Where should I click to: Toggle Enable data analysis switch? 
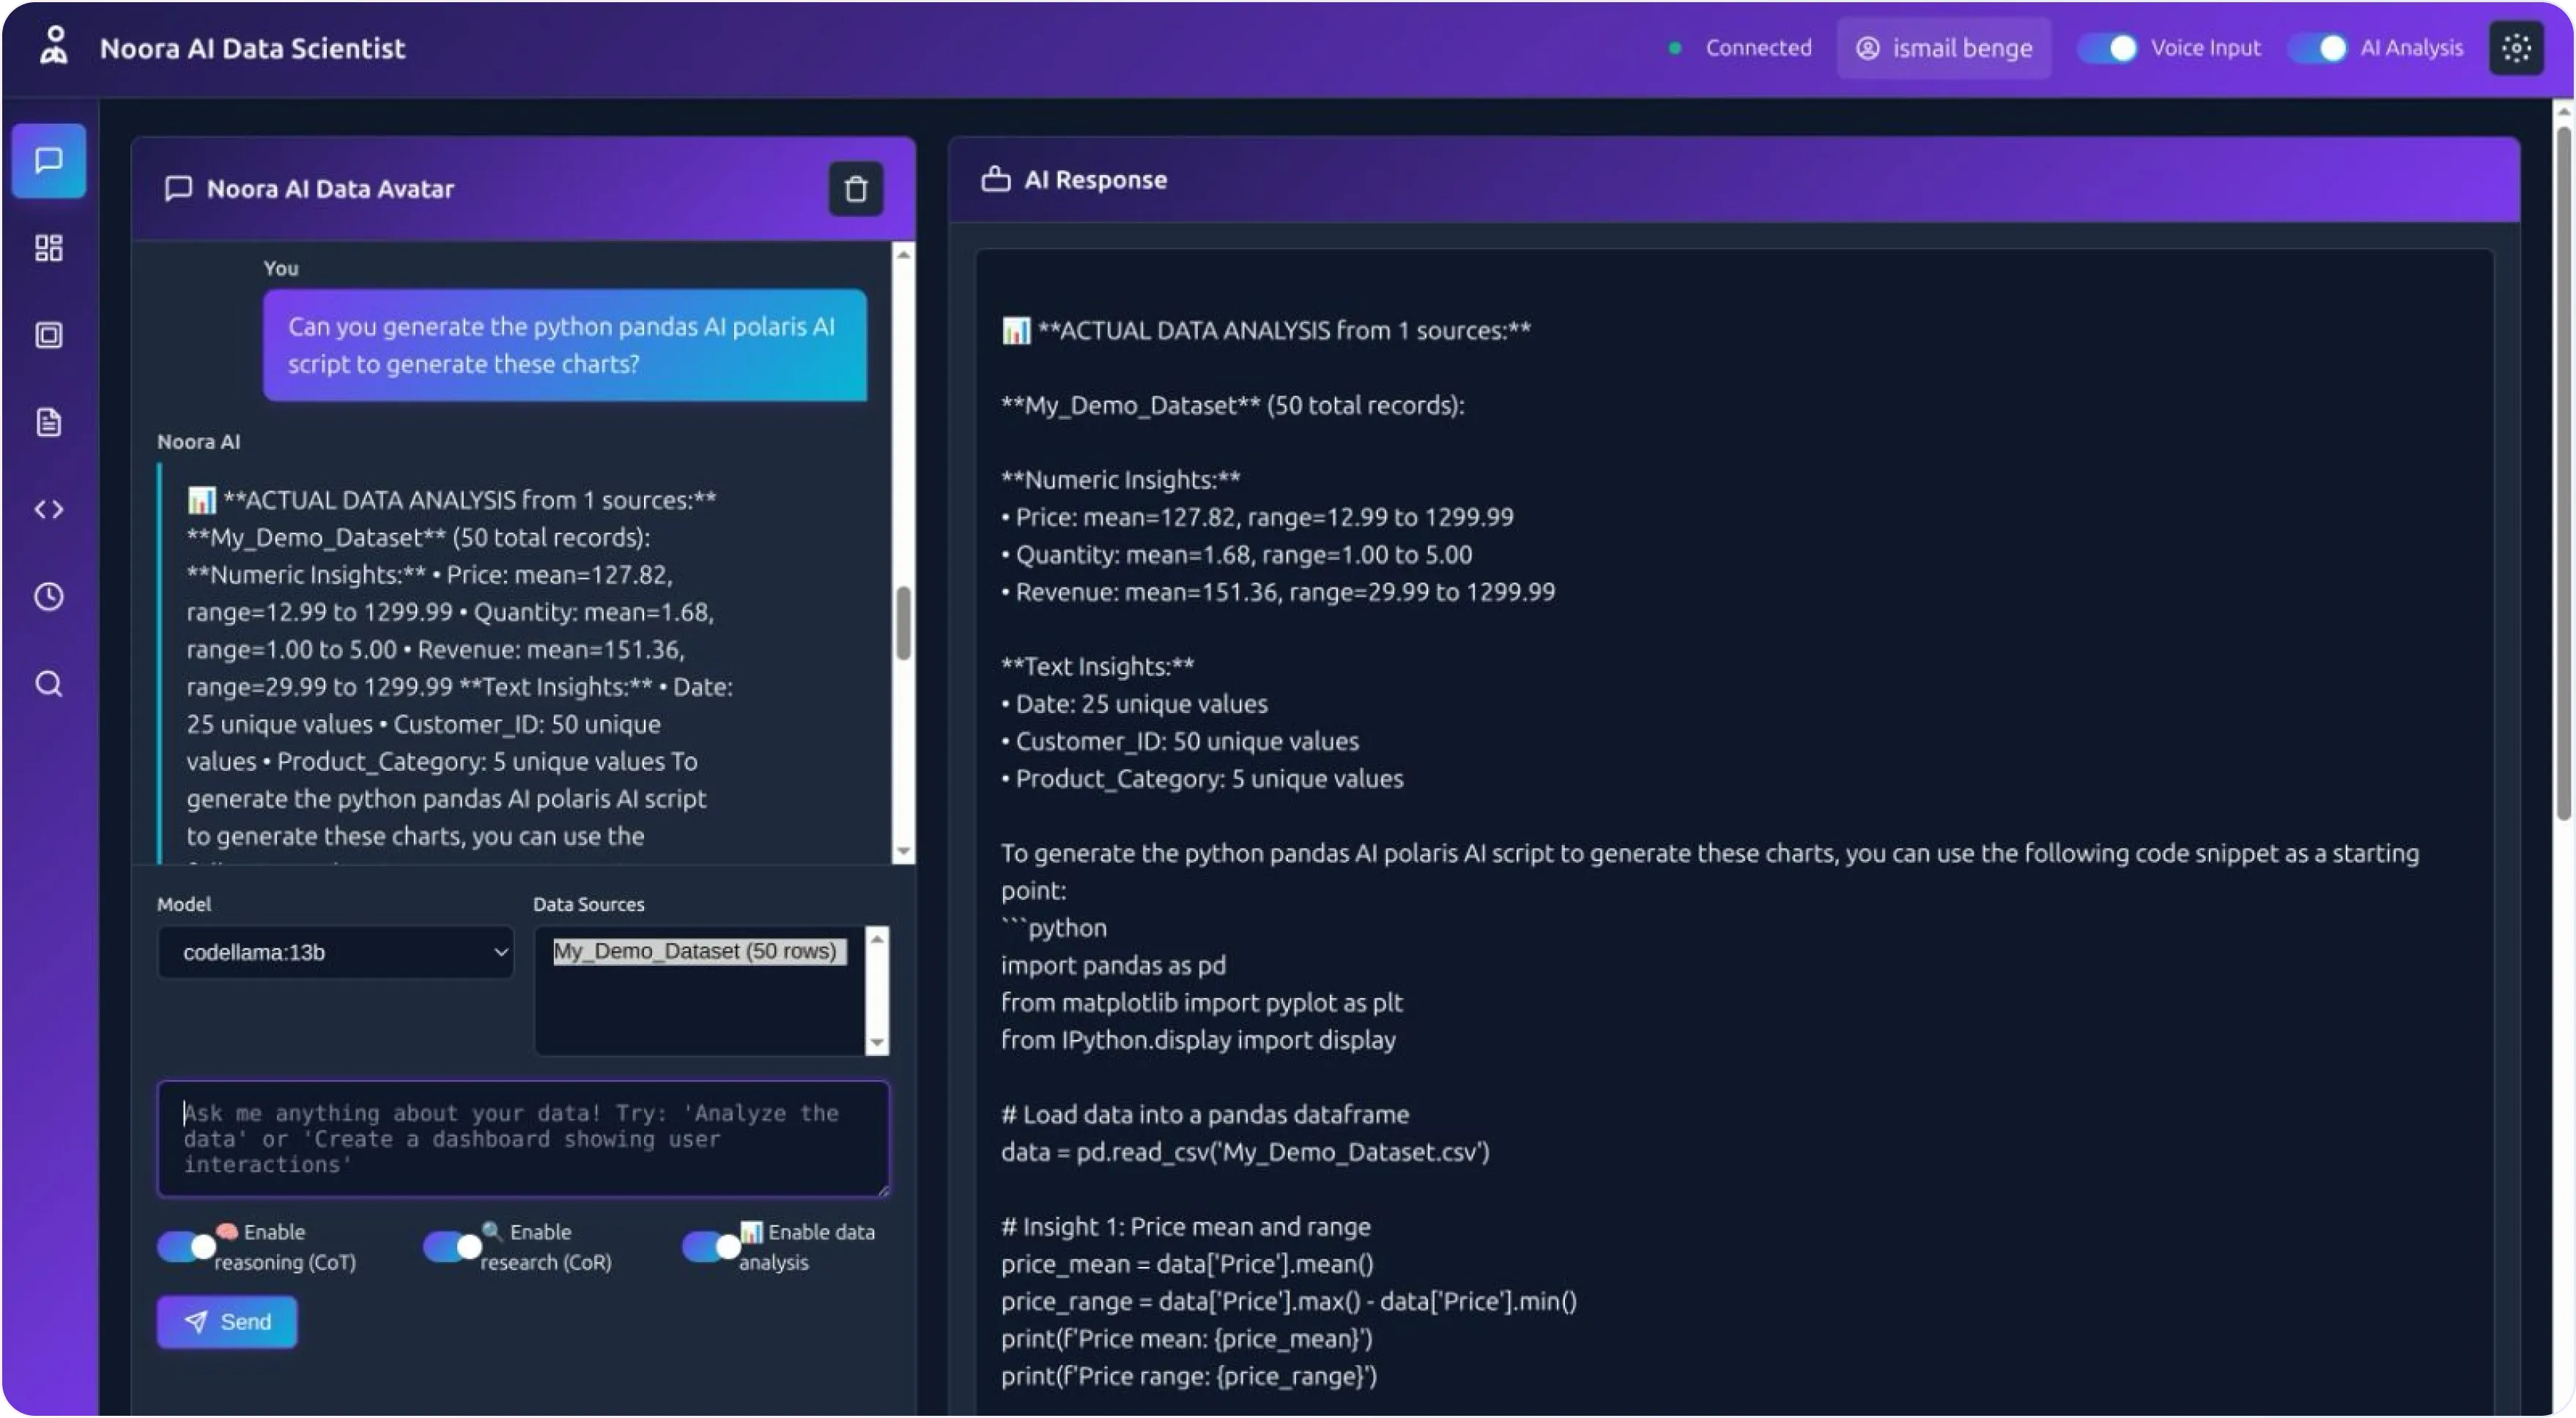coord(711,1246)
